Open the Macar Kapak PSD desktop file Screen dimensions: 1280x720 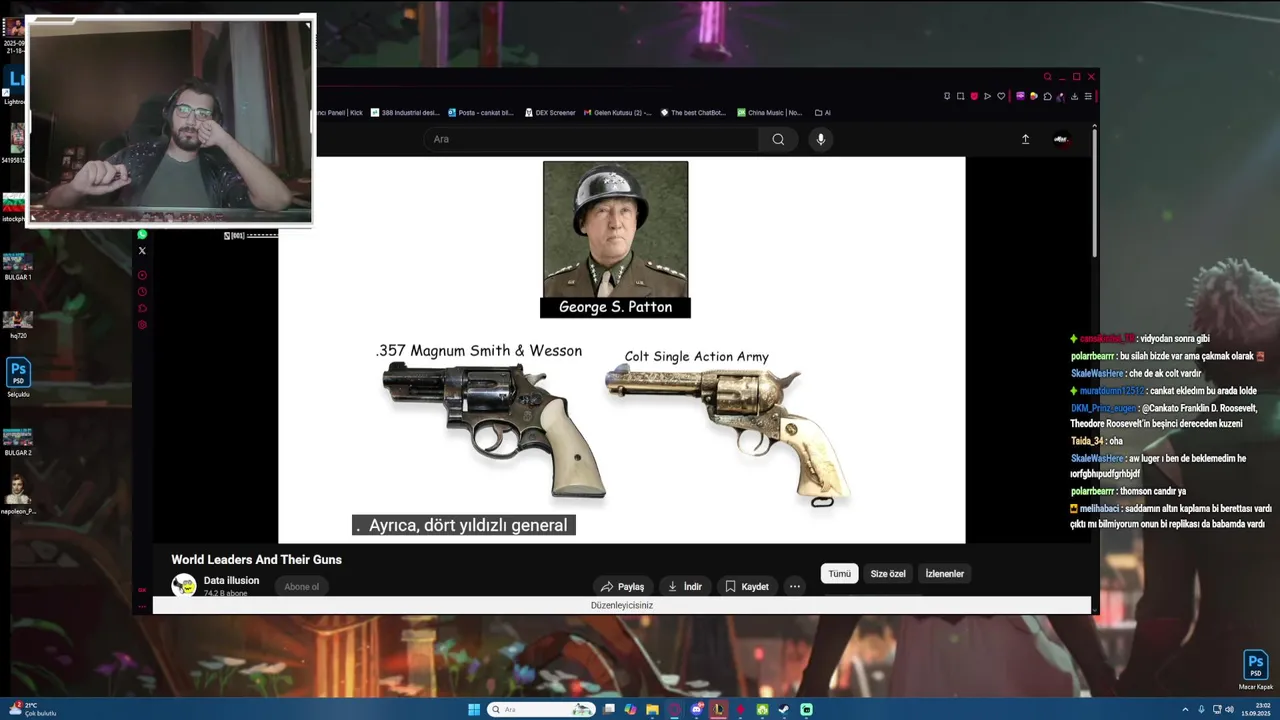click(x=1256, y=670)
